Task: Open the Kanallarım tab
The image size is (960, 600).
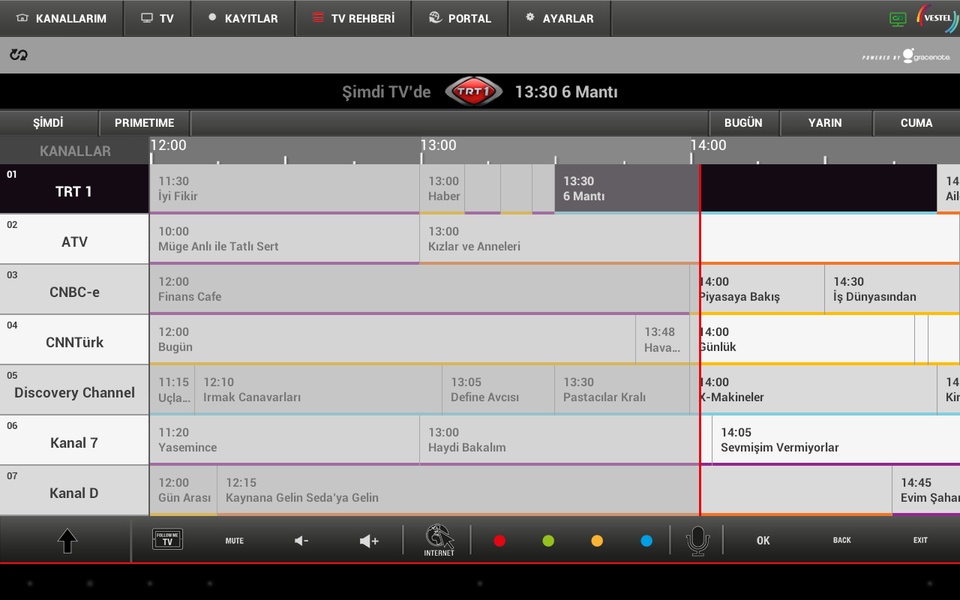Action: pyautogui.click(x=61, y=18)
